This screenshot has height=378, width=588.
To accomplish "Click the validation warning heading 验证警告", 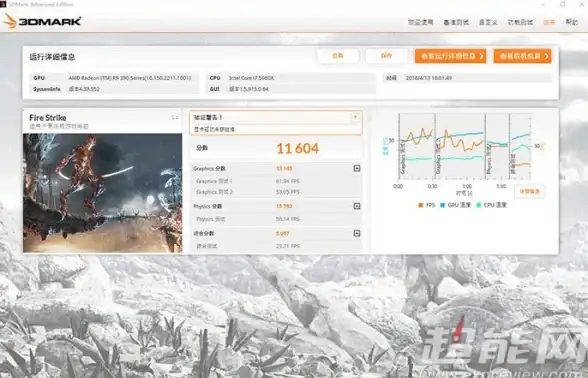I will (208, 117).
